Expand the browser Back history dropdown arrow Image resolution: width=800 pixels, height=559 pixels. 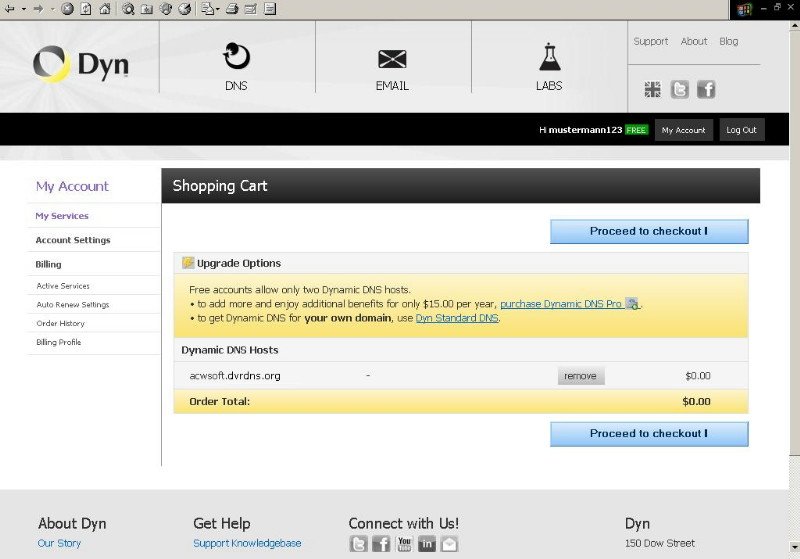[23, 9]
